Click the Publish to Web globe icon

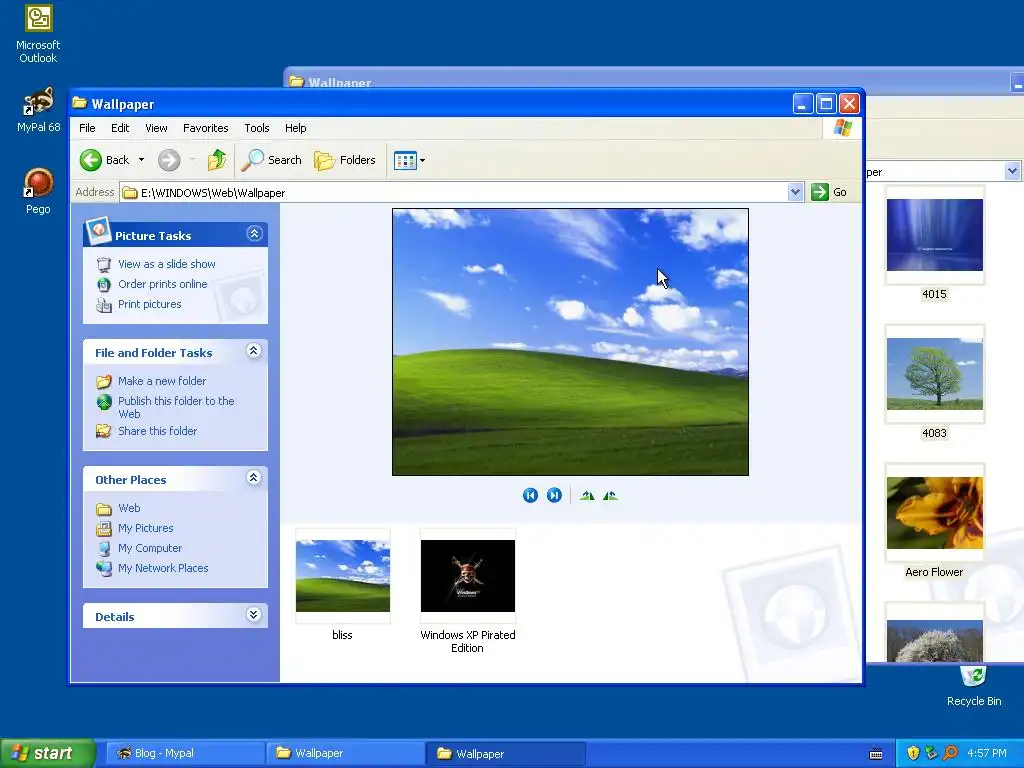pyautogui.click(x=104, y=402)
